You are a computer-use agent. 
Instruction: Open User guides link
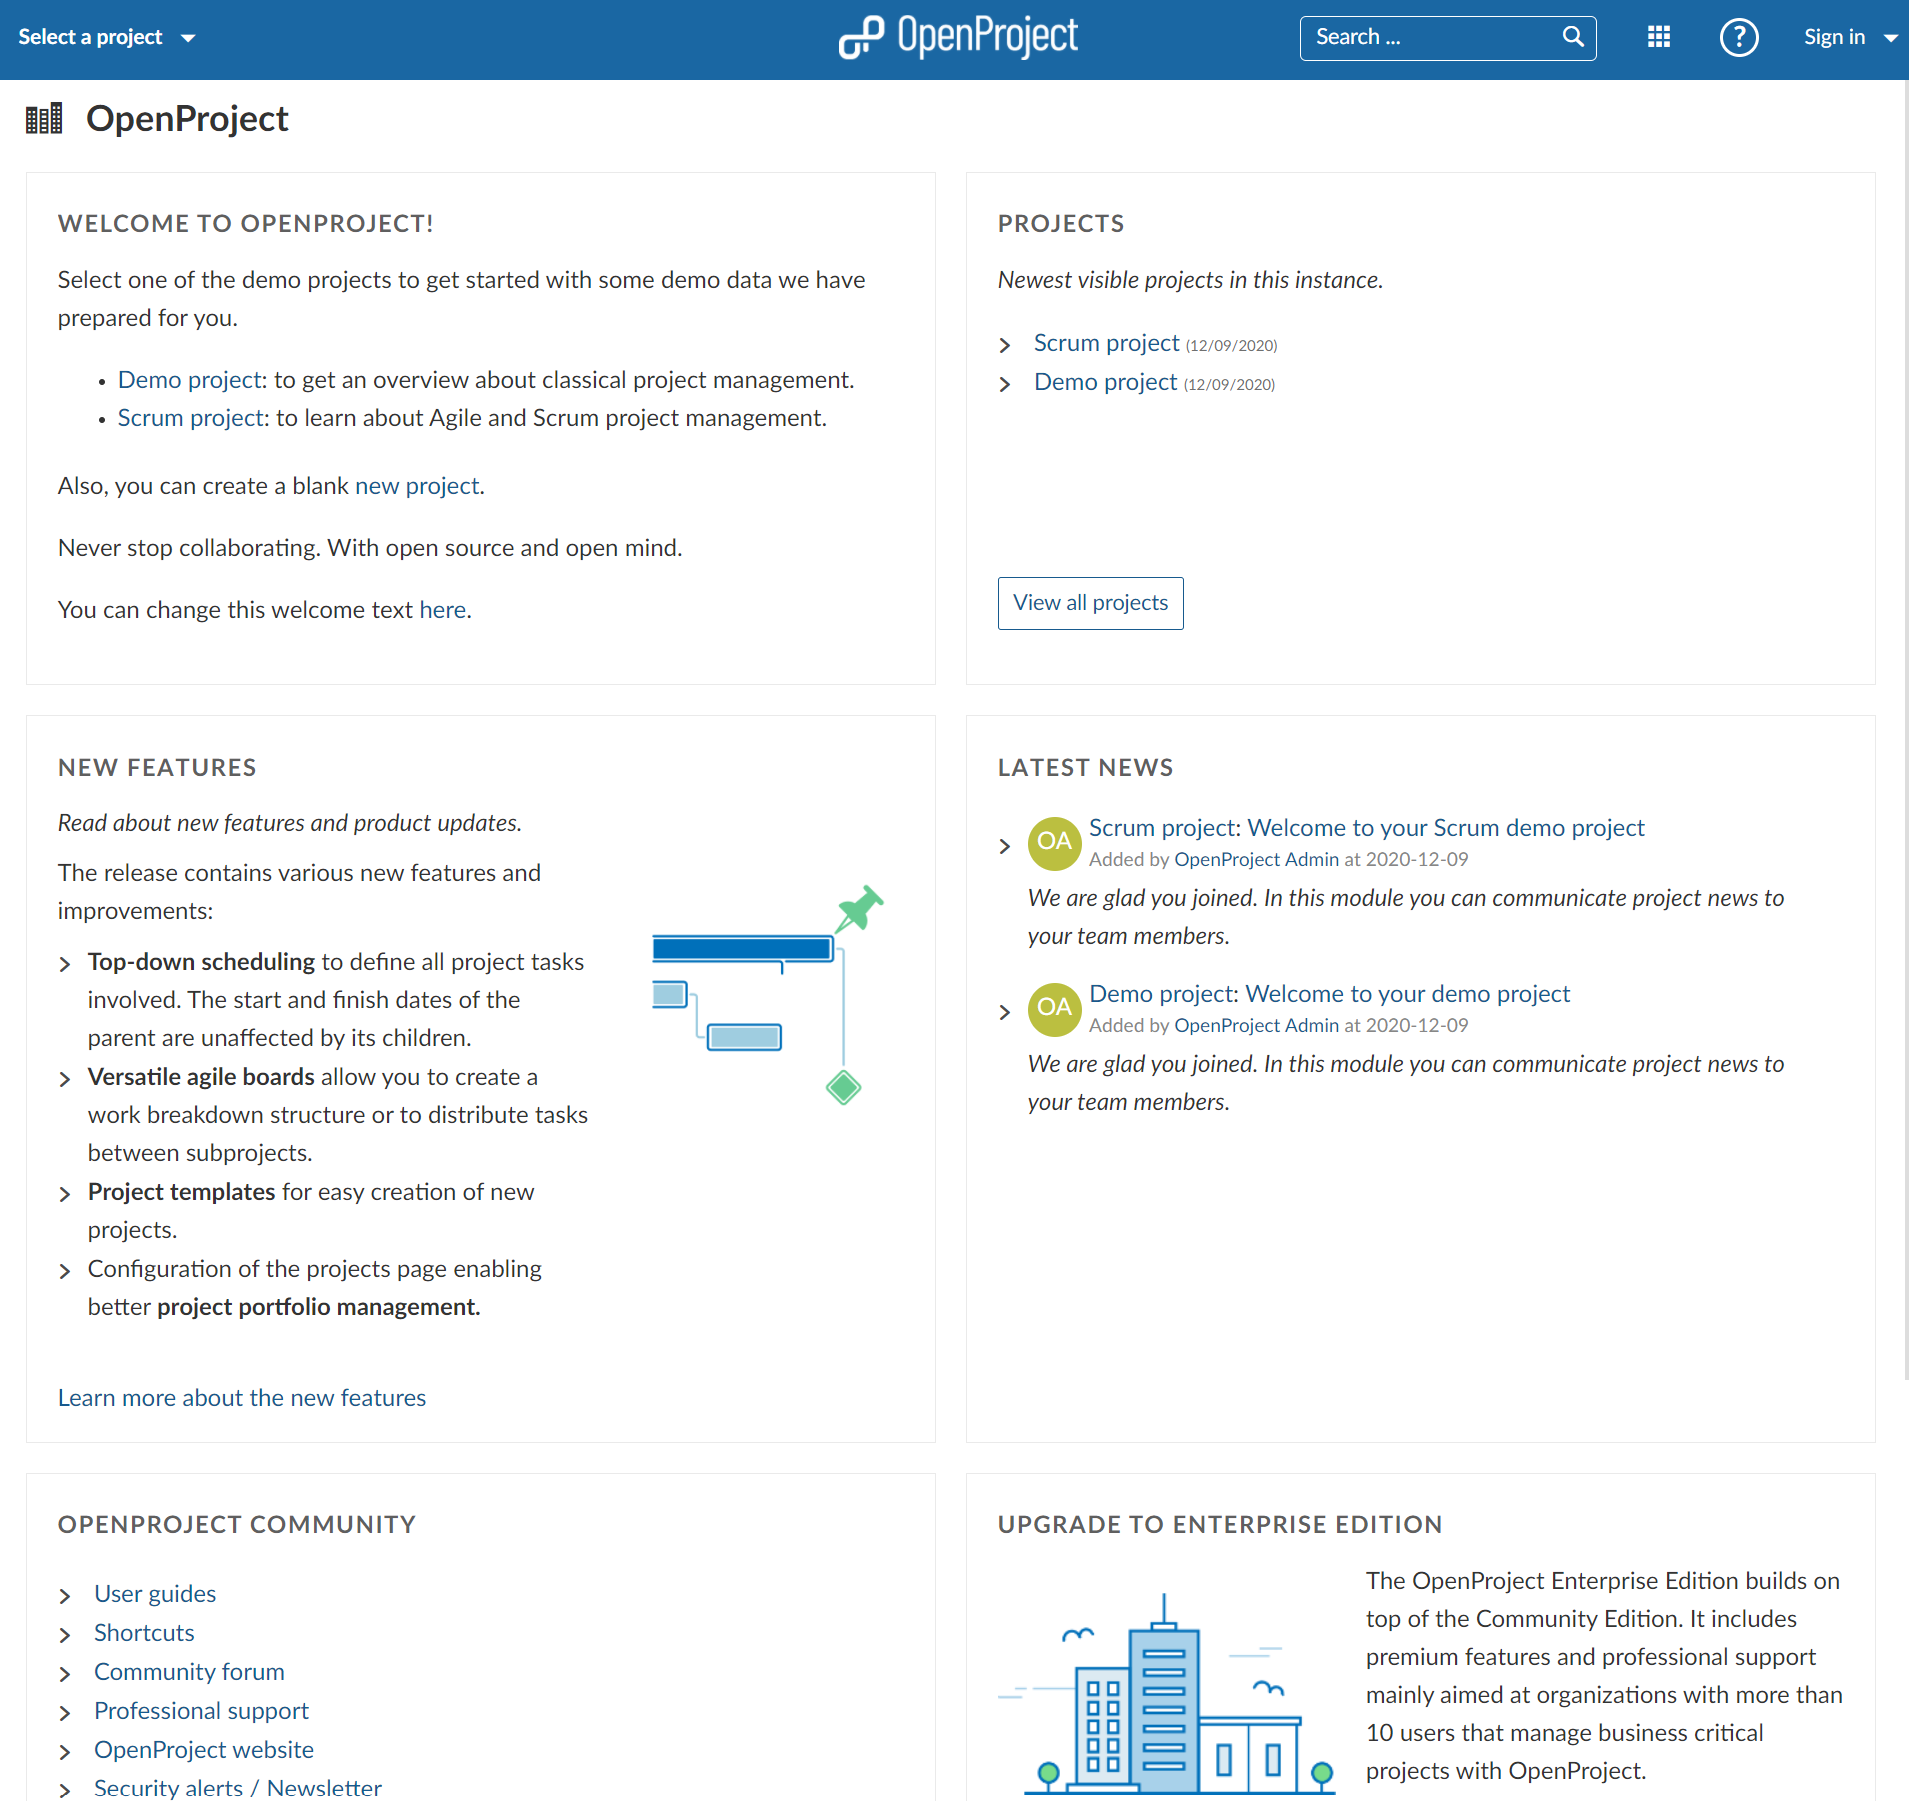[155, 1594]
